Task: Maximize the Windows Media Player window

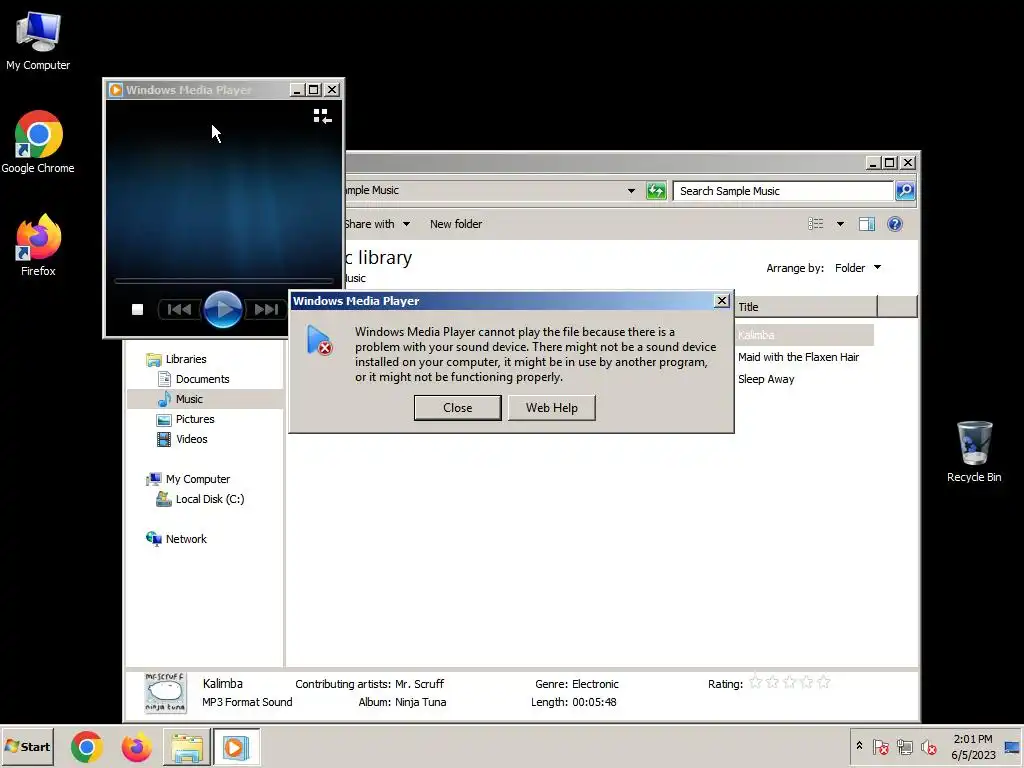Action: pos(314,90)
